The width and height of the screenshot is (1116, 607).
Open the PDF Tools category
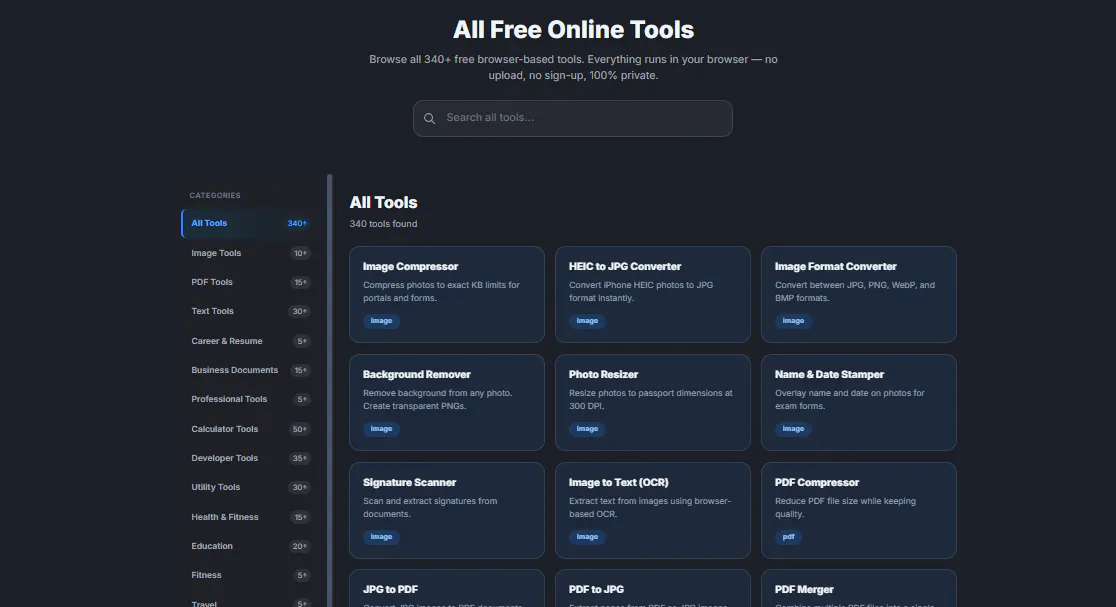point(247,283)
